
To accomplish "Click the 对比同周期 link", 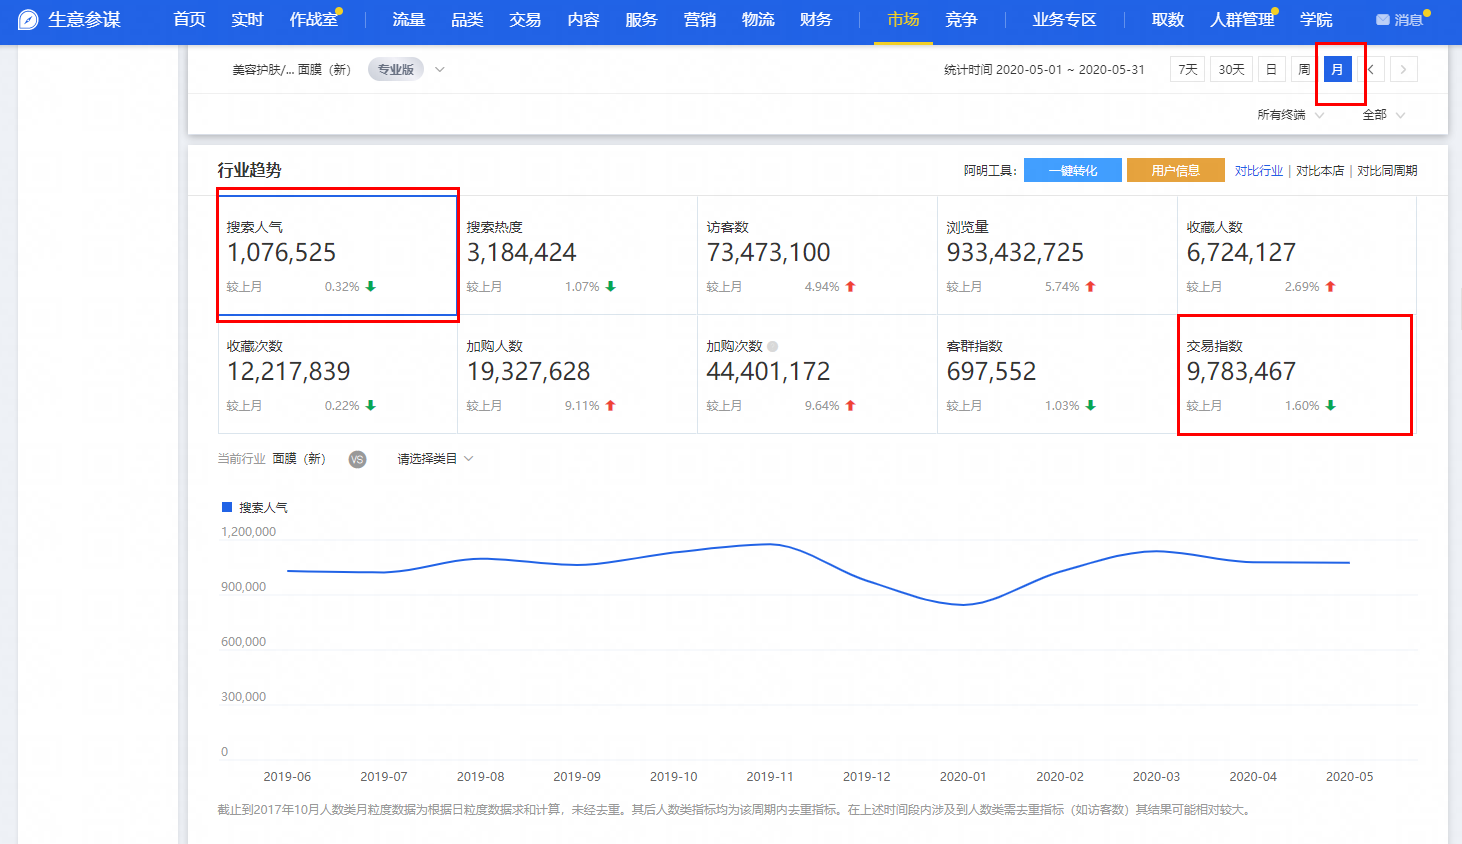I will (1387, 171).
